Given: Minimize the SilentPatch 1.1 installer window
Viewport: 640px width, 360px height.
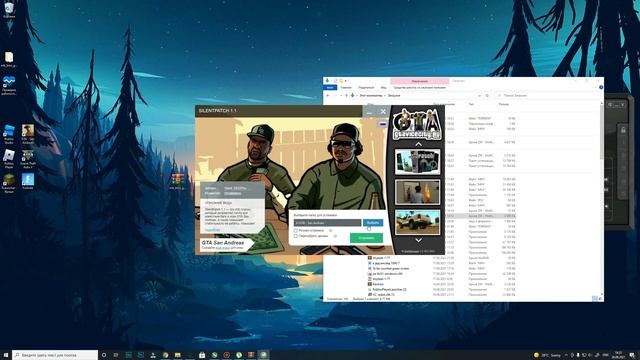Looking at the screenshot, I should point(369,111).
